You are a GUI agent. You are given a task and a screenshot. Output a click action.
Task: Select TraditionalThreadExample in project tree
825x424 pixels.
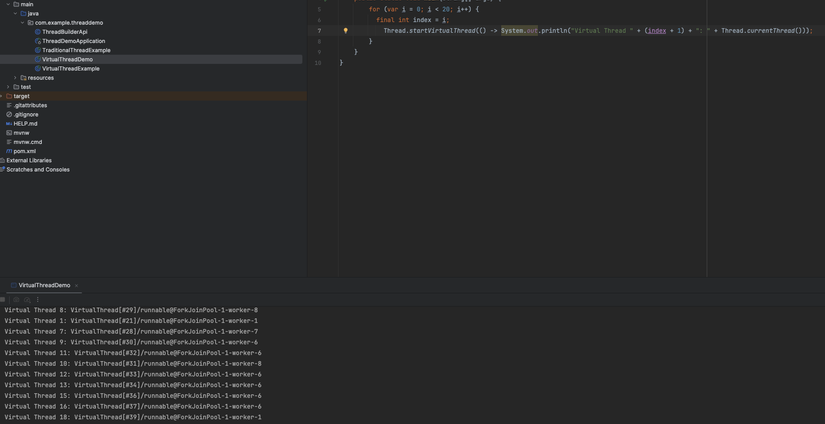pos(76,51)
